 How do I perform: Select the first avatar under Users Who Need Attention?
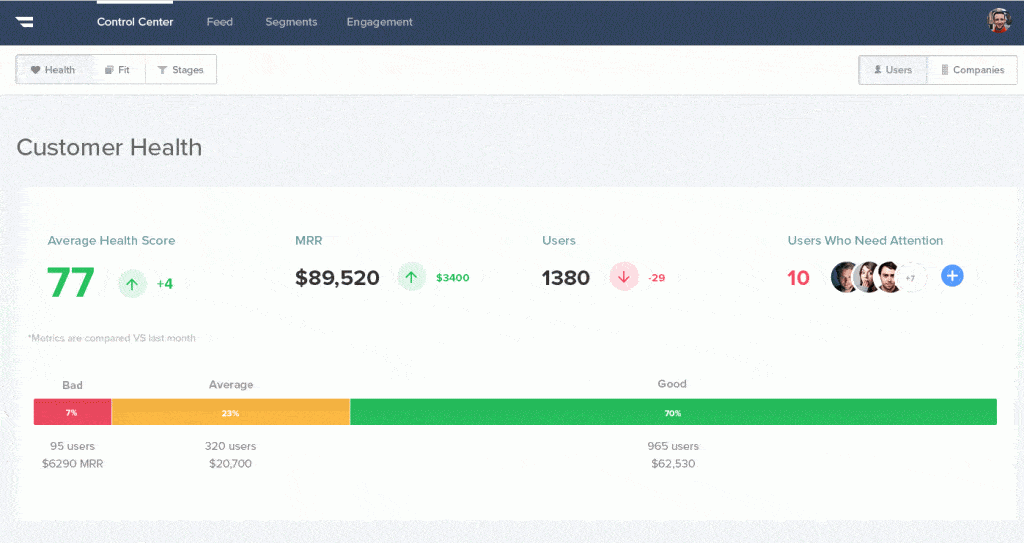click(845, 277)
